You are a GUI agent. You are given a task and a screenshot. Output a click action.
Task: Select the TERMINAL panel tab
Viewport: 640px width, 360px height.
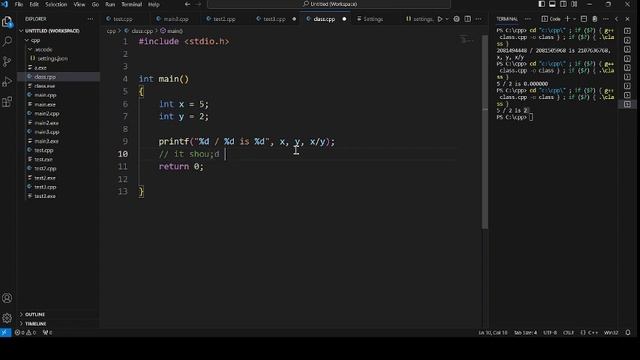click(x=507, y=19)
